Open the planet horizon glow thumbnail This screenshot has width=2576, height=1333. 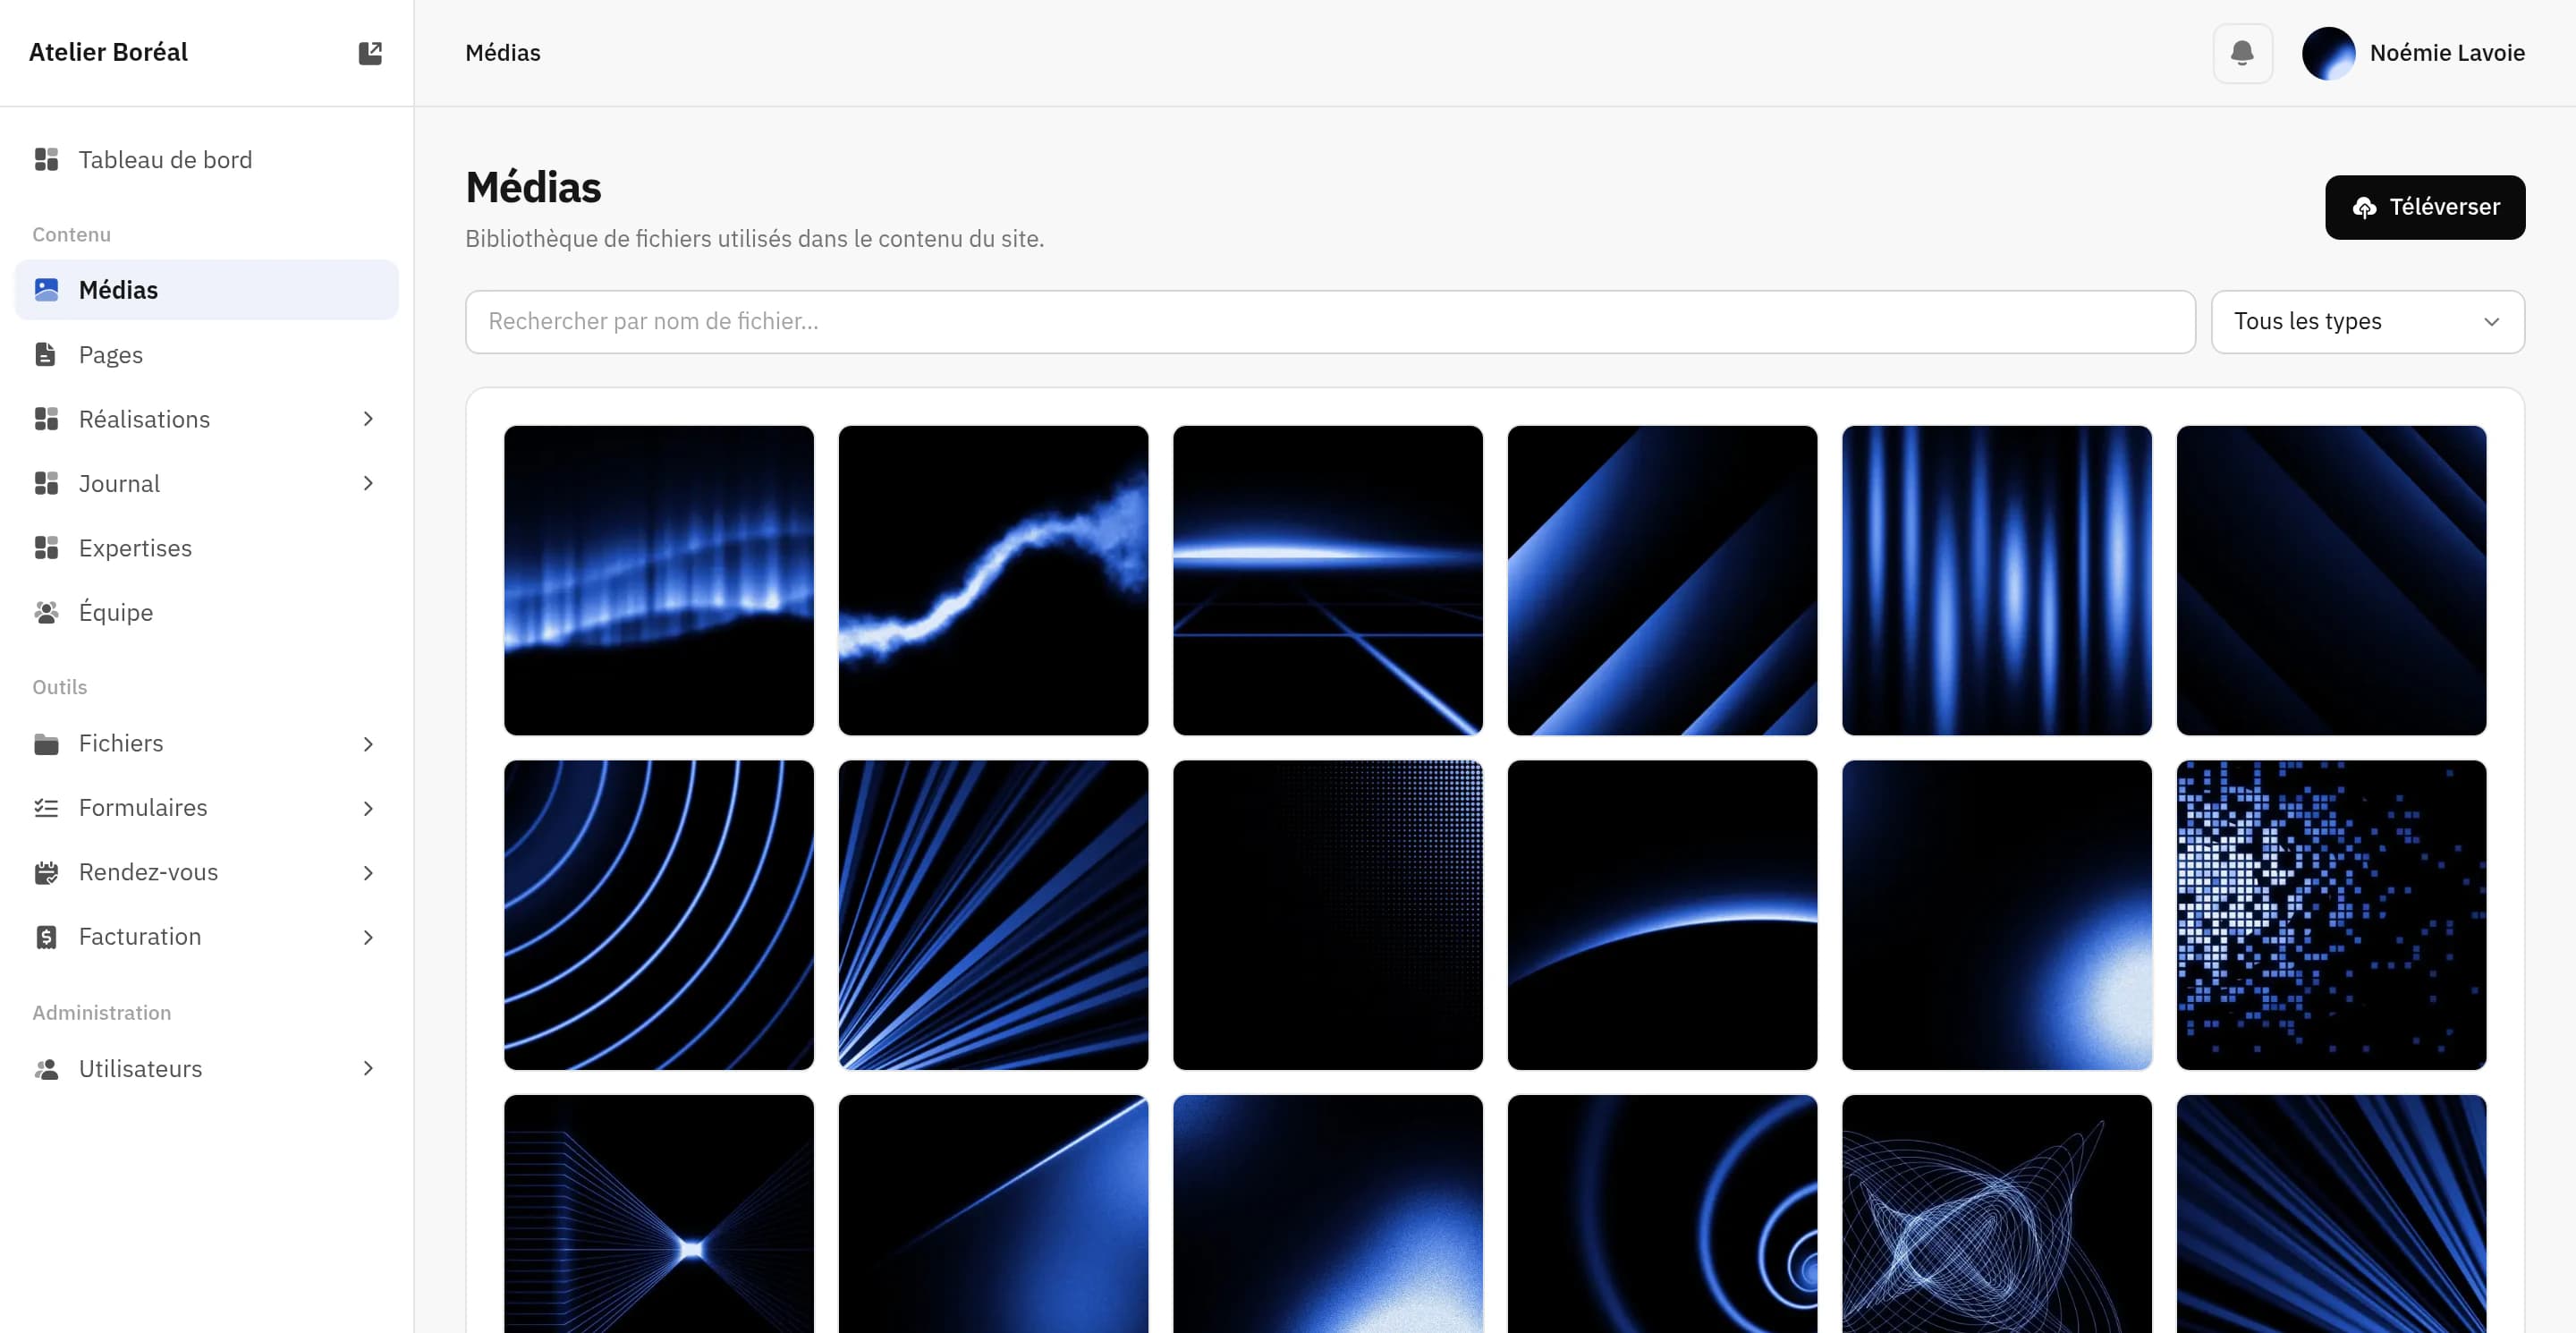[x=1661, y=915]
